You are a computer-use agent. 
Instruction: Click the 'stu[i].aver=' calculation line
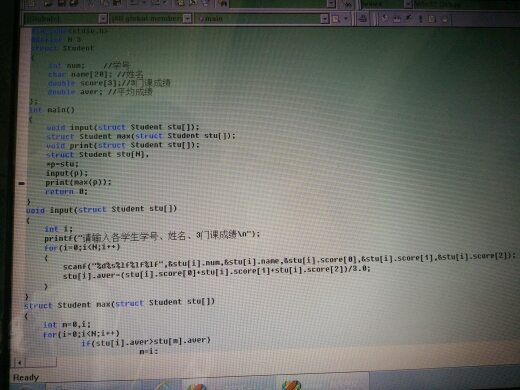[217, 272]
